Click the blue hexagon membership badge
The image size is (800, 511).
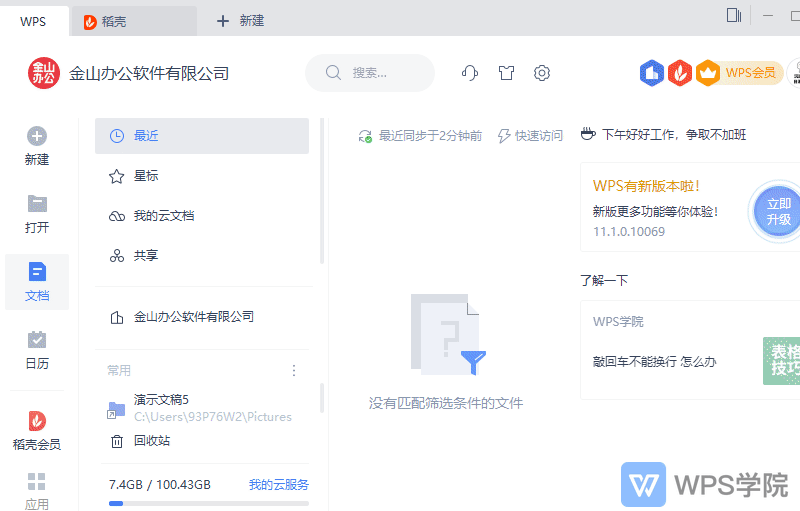tap(652, 73)
